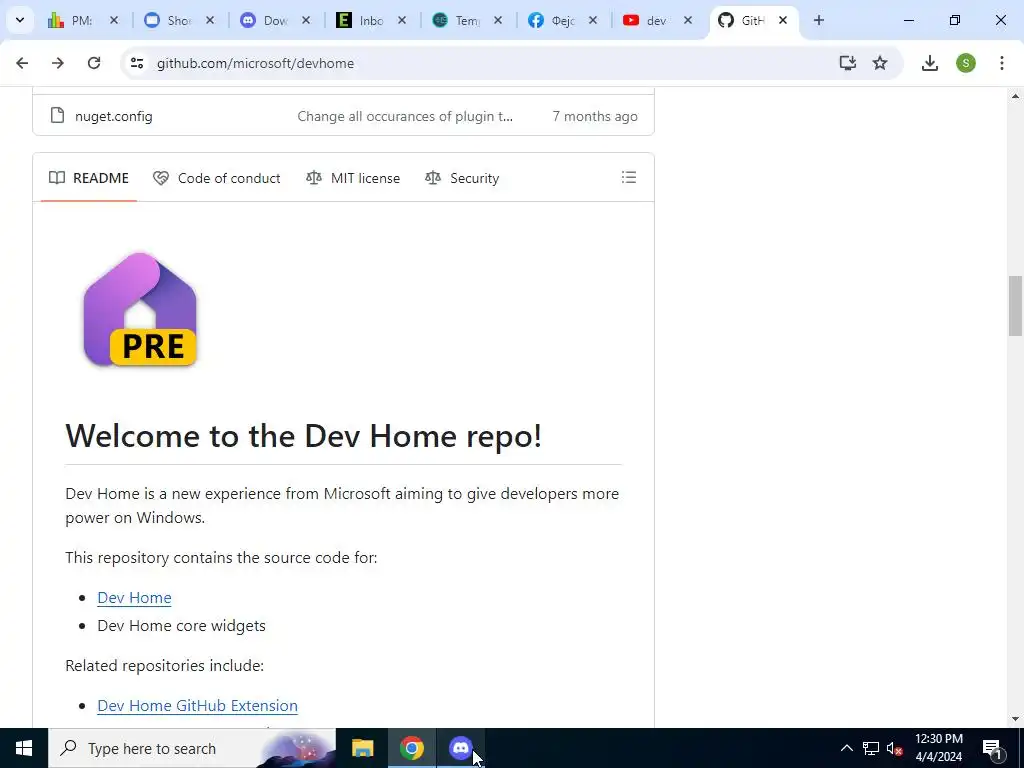Click the address bar URL github.com/microsoft/devhome
The height and width of the screenshot is (768, 1024).
255,63
